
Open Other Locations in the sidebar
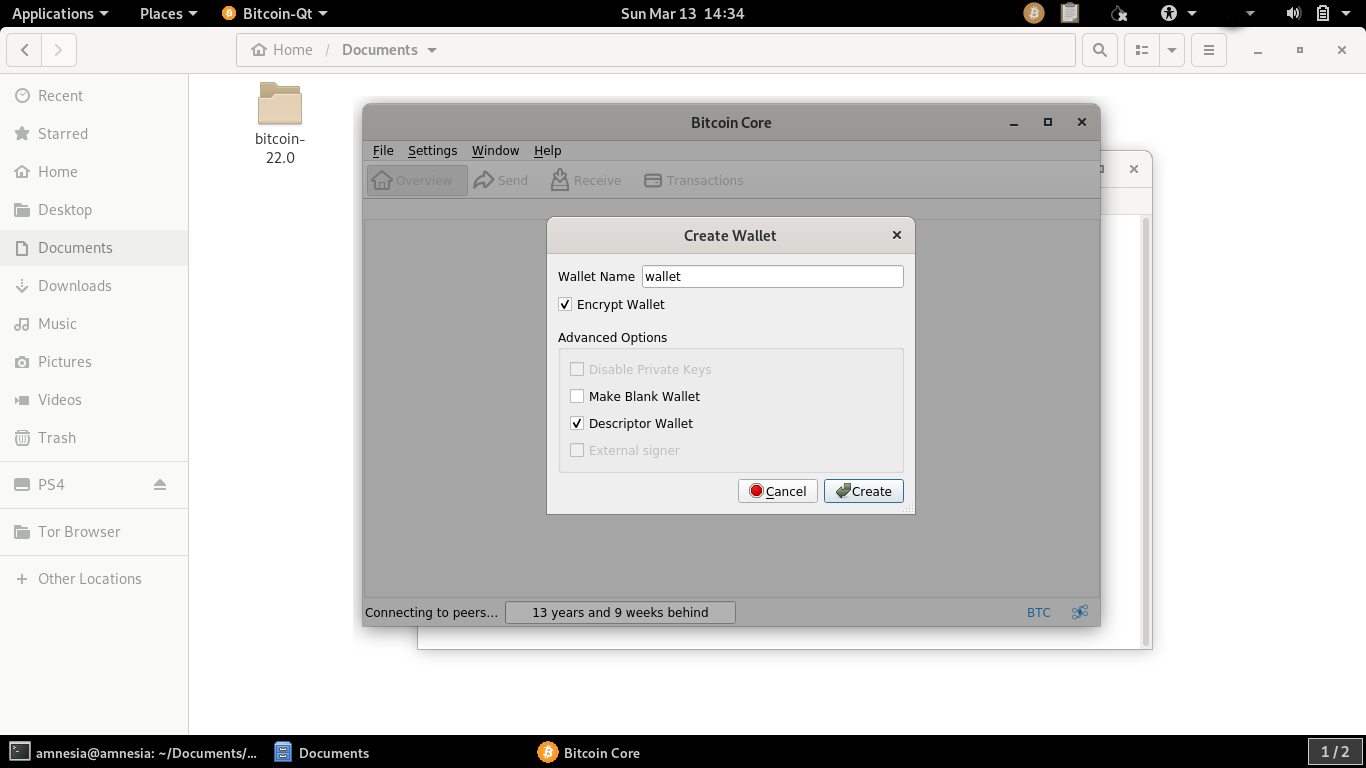tap(94, 579)
